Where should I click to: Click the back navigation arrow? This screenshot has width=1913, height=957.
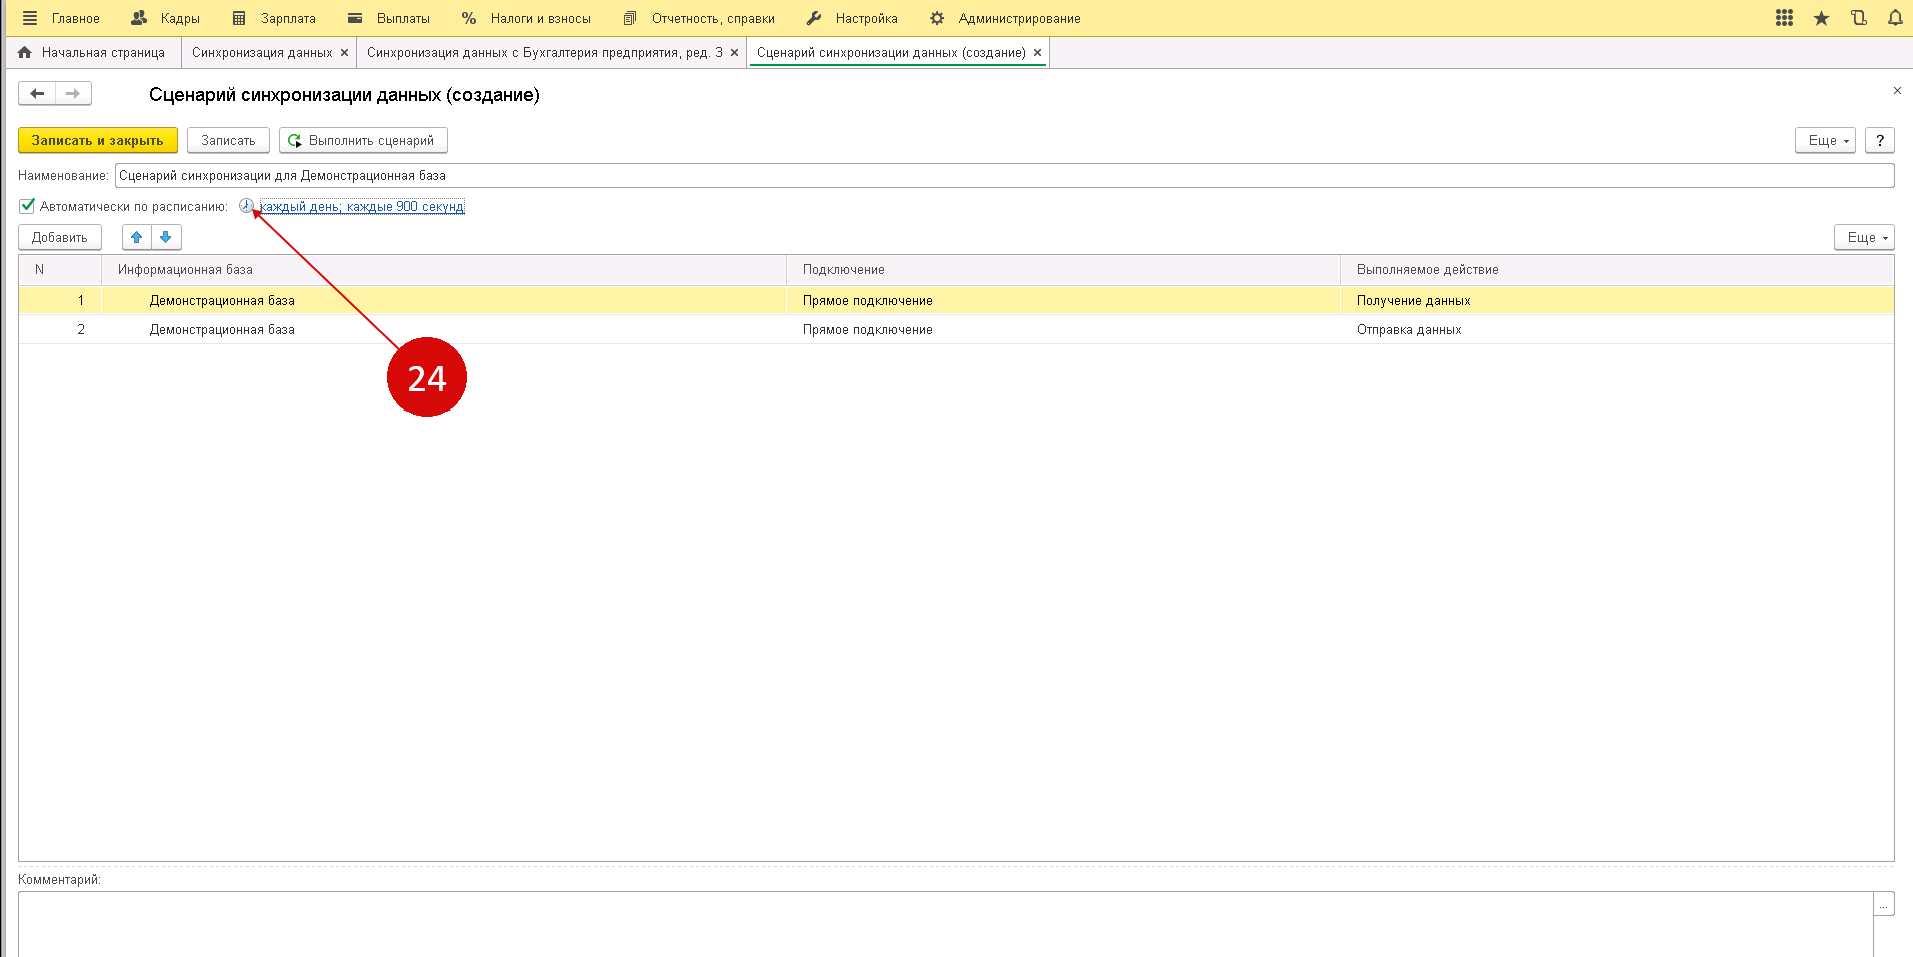pos(37,94)
